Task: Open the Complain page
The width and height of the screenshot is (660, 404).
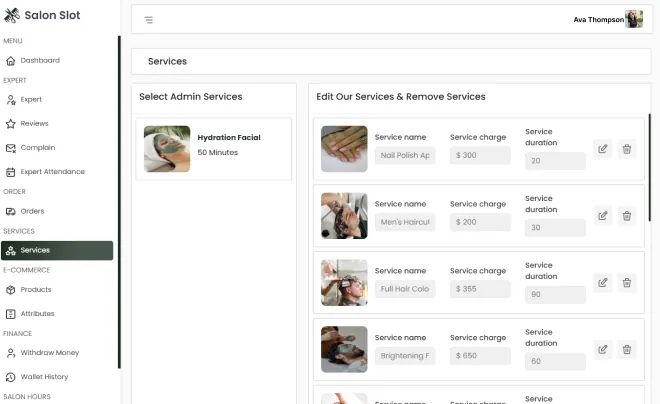Action: [x=57, y=148]
